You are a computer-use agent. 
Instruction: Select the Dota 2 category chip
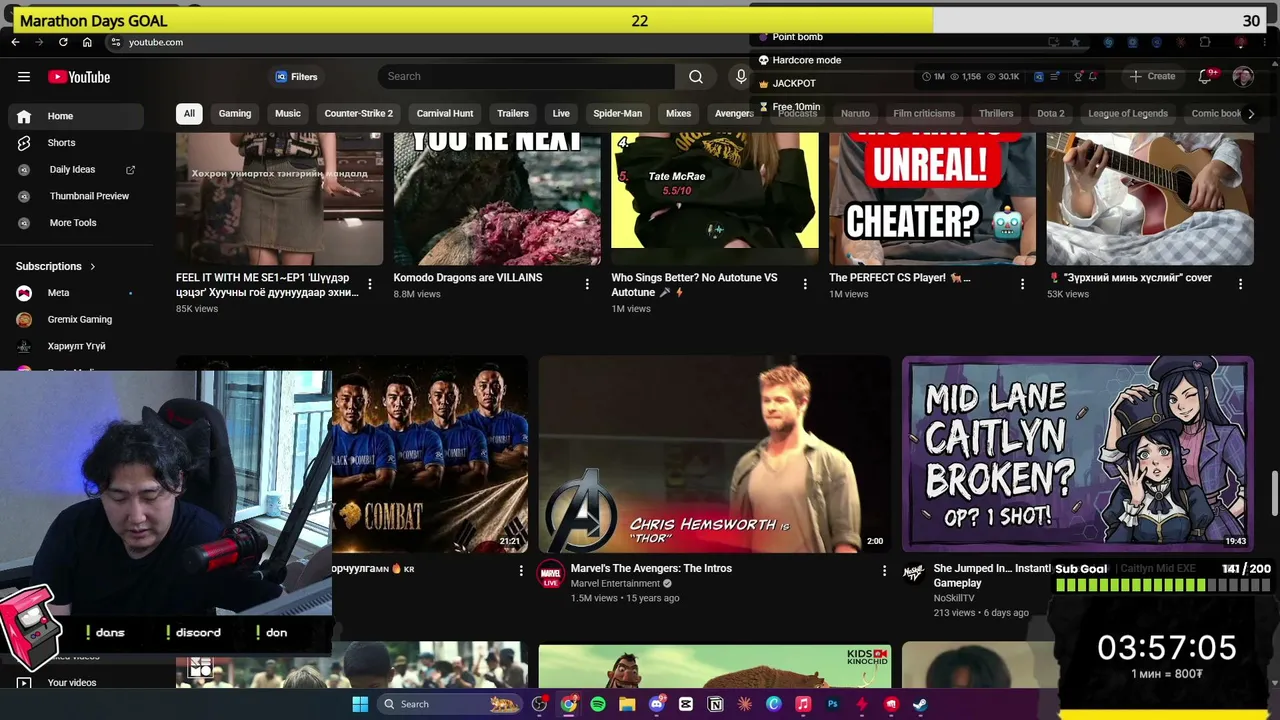1051,113
